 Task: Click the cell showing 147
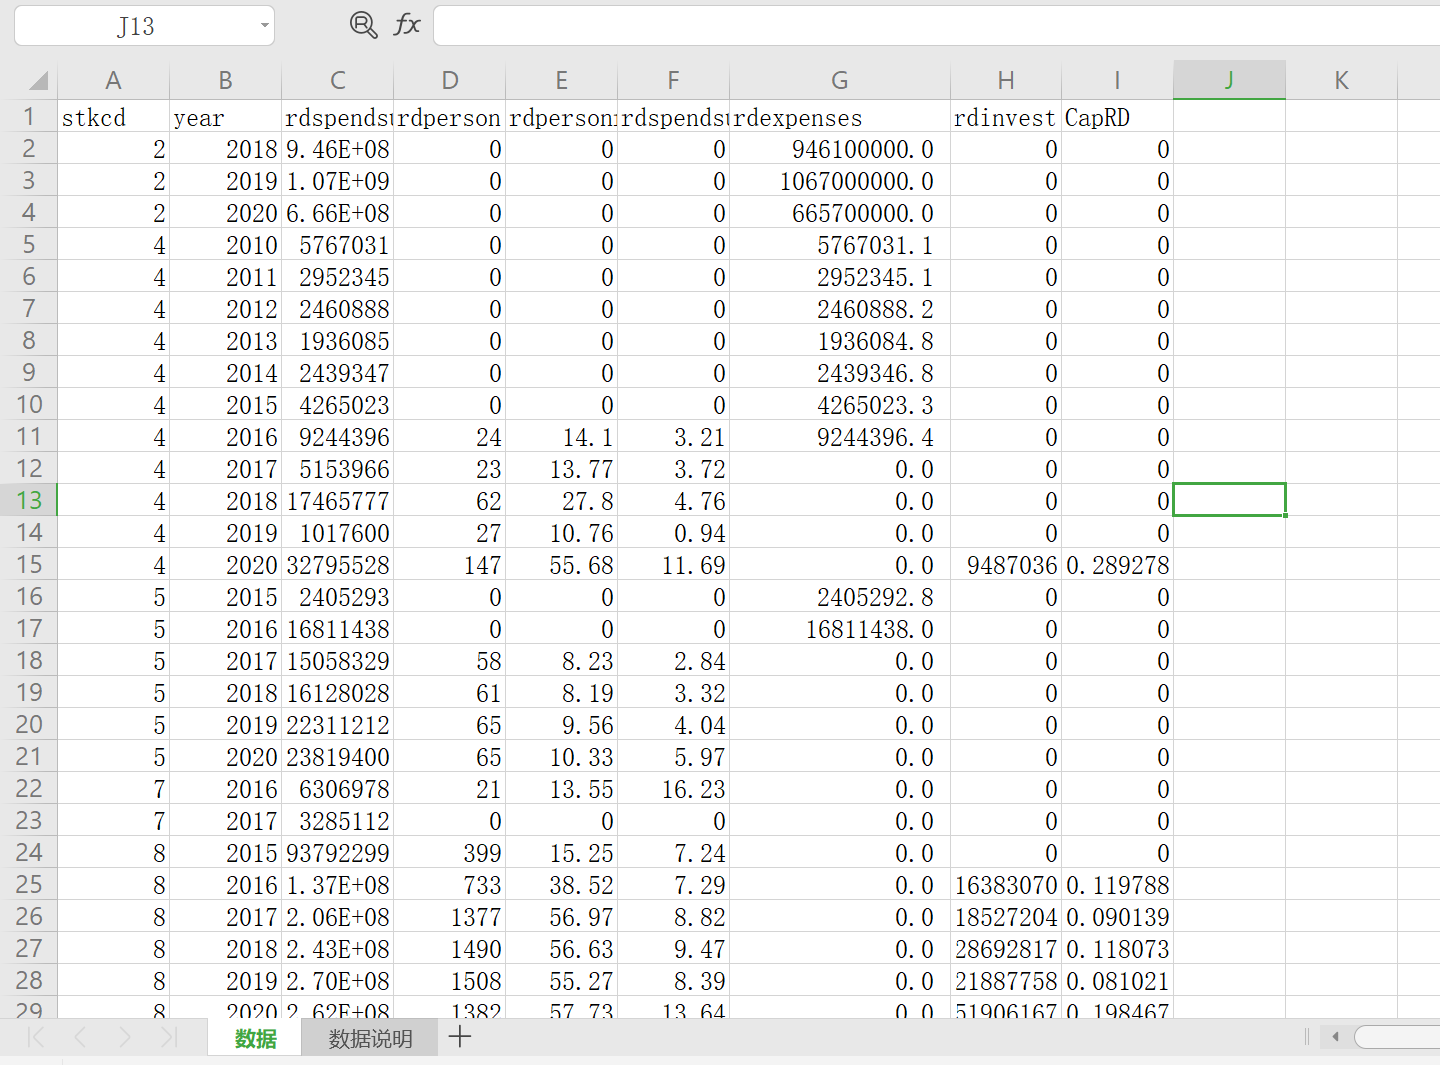pos(450,565)
